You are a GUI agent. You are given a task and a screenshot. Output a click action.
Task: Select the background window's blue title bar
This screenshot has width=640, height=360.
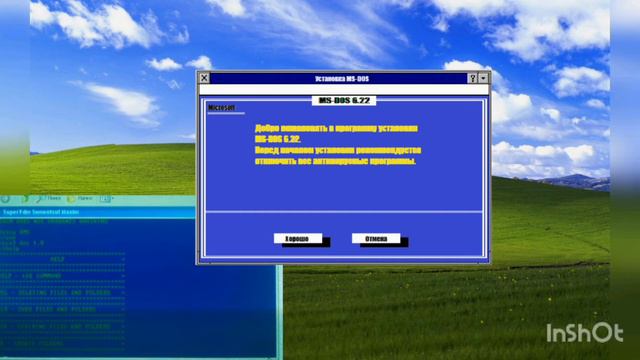(x=98, y=212)
